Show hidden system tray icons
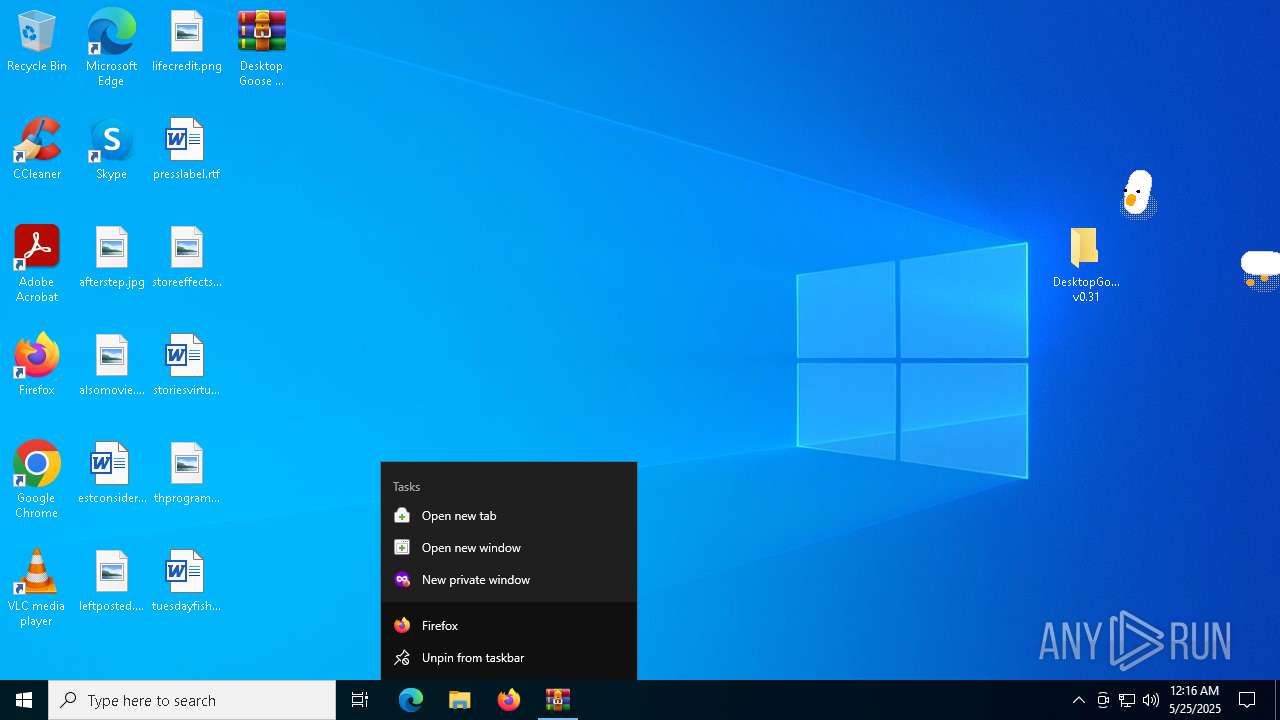This screenshot has height=720, width=1280. (1079, 700)
